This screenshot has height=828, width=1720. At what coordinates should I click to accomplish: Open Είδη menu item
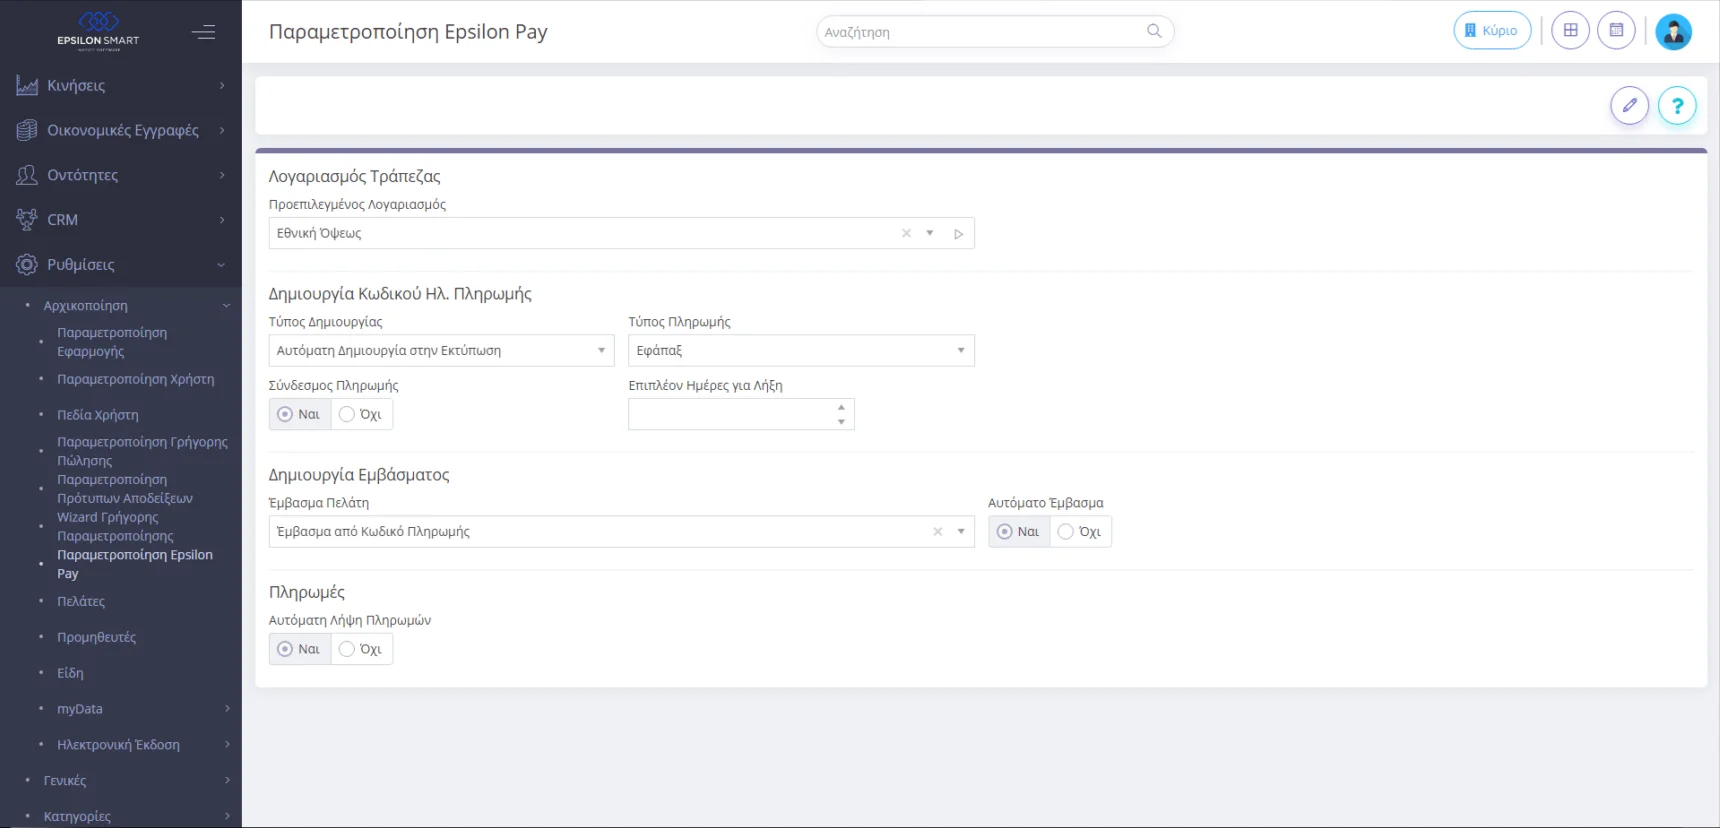coord(70,674)
